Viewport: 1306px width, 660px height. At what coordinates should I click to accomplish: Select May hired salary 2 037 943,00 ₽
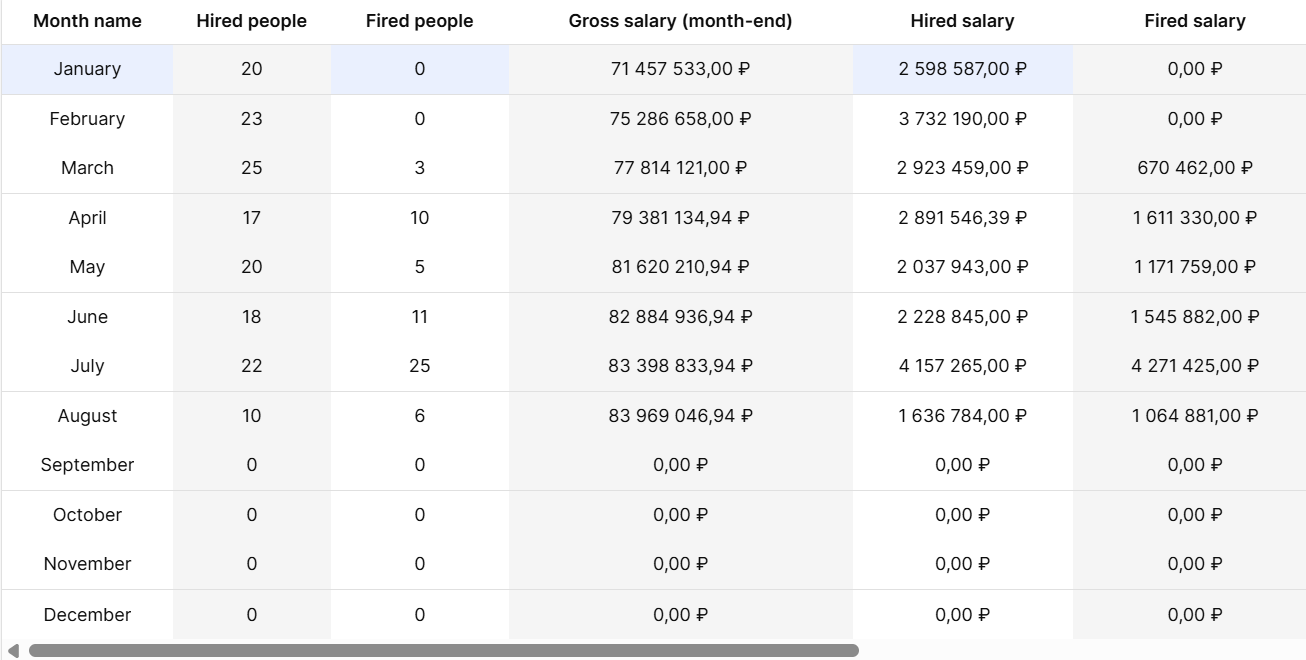(962, 267)
